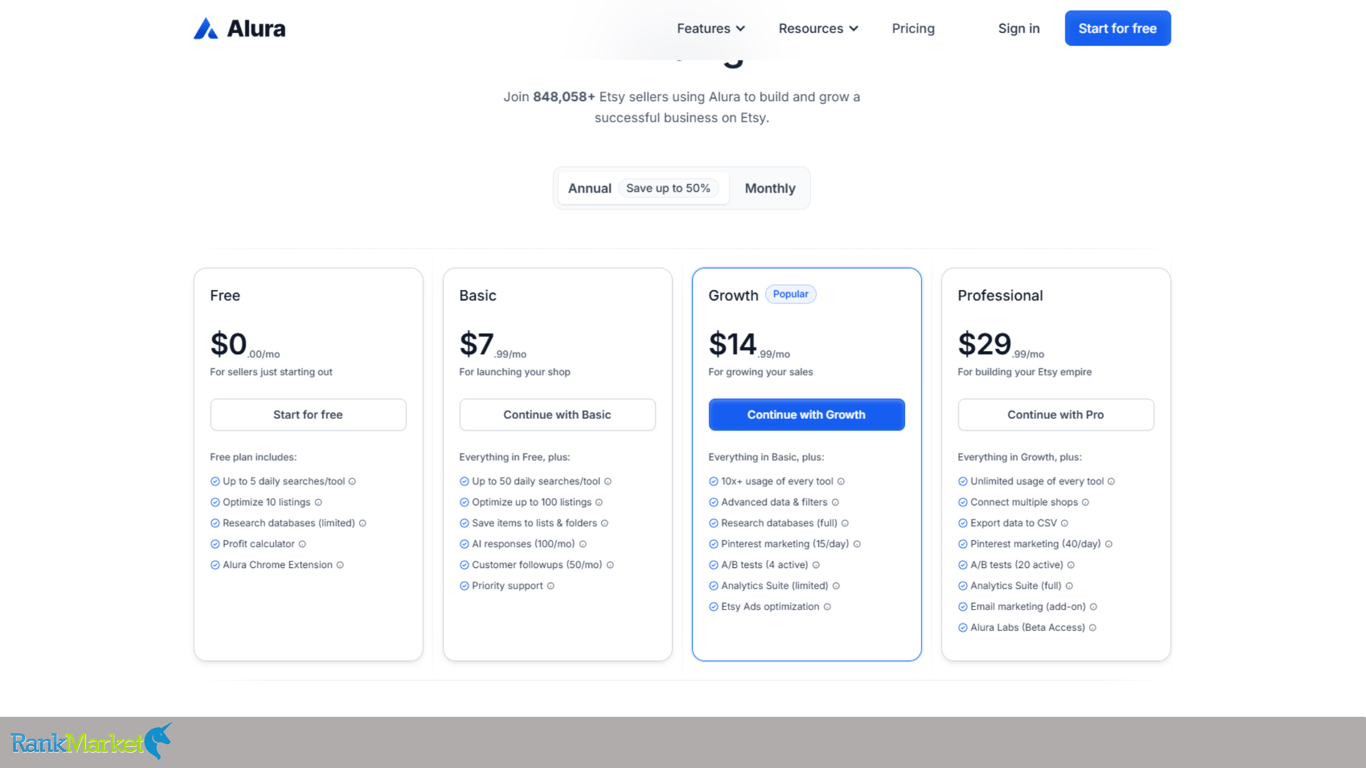Image resolution: width=1366 pixels, height=768 pixels.
Task: Click the Alura logo
Action: tap(240, 28)
